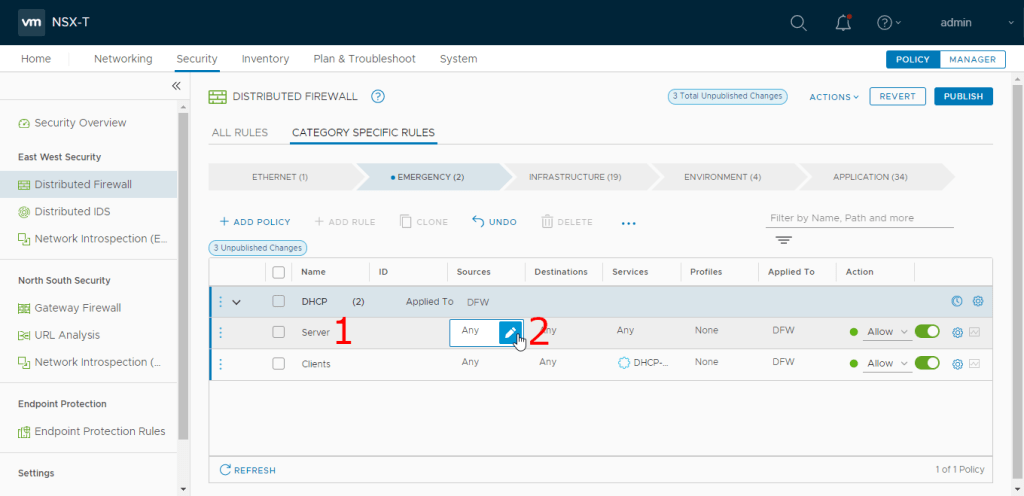Viewport: 1024px width, 496px height.
Task: Click the Revert button
Action: point(897,97)
